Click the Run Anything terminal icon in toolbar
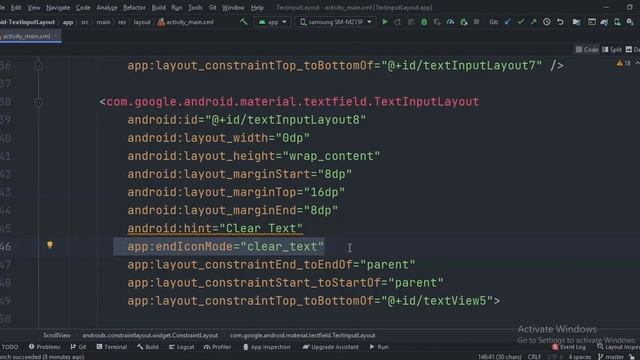Viewport: 640px width, 360px height. coord(591,22)
